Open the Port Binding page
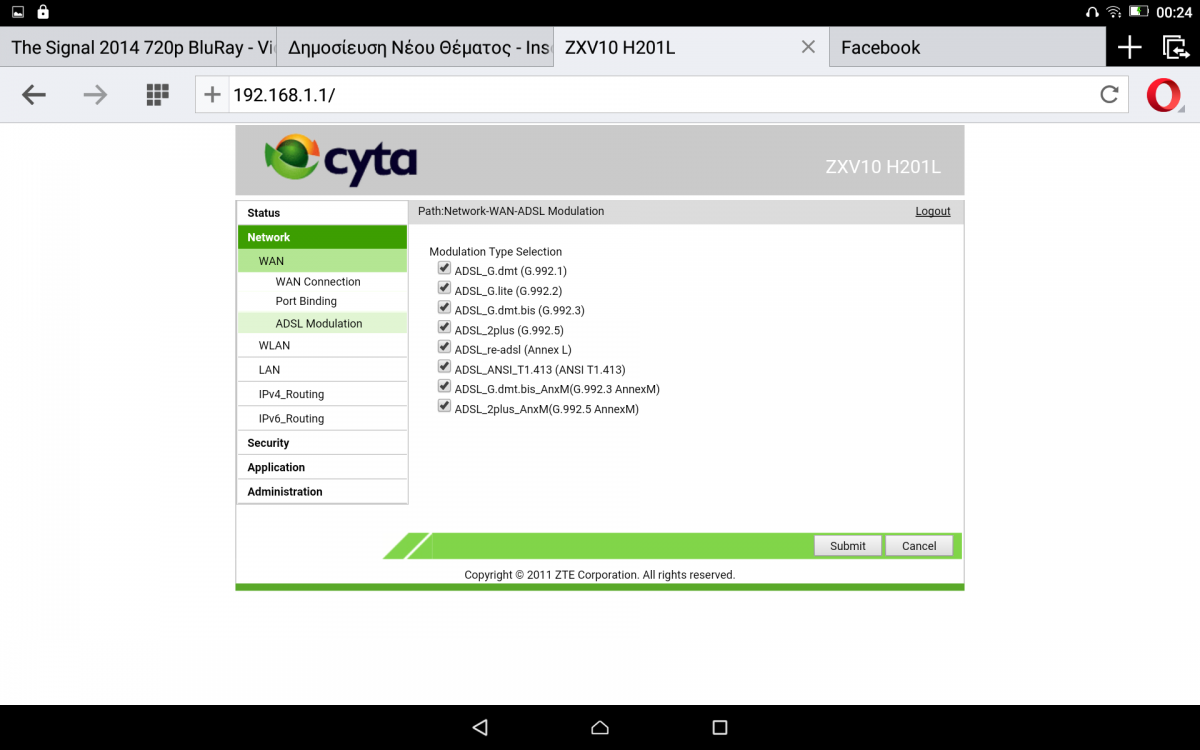1200x750 pixels. [x=306, y=301]
